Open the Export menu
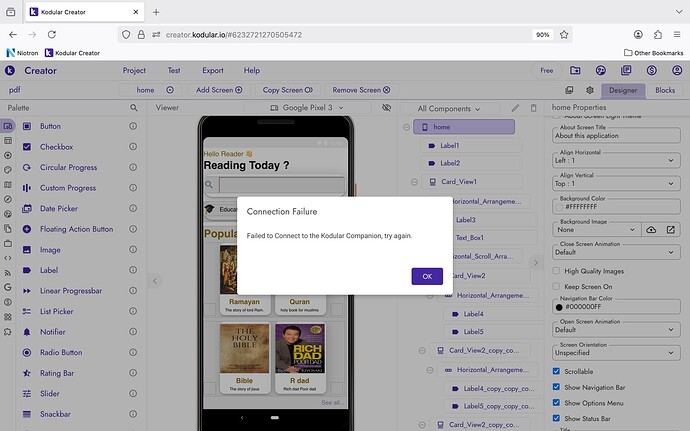The height and width of the screenshot is (431, 690). tap(213, 70)
